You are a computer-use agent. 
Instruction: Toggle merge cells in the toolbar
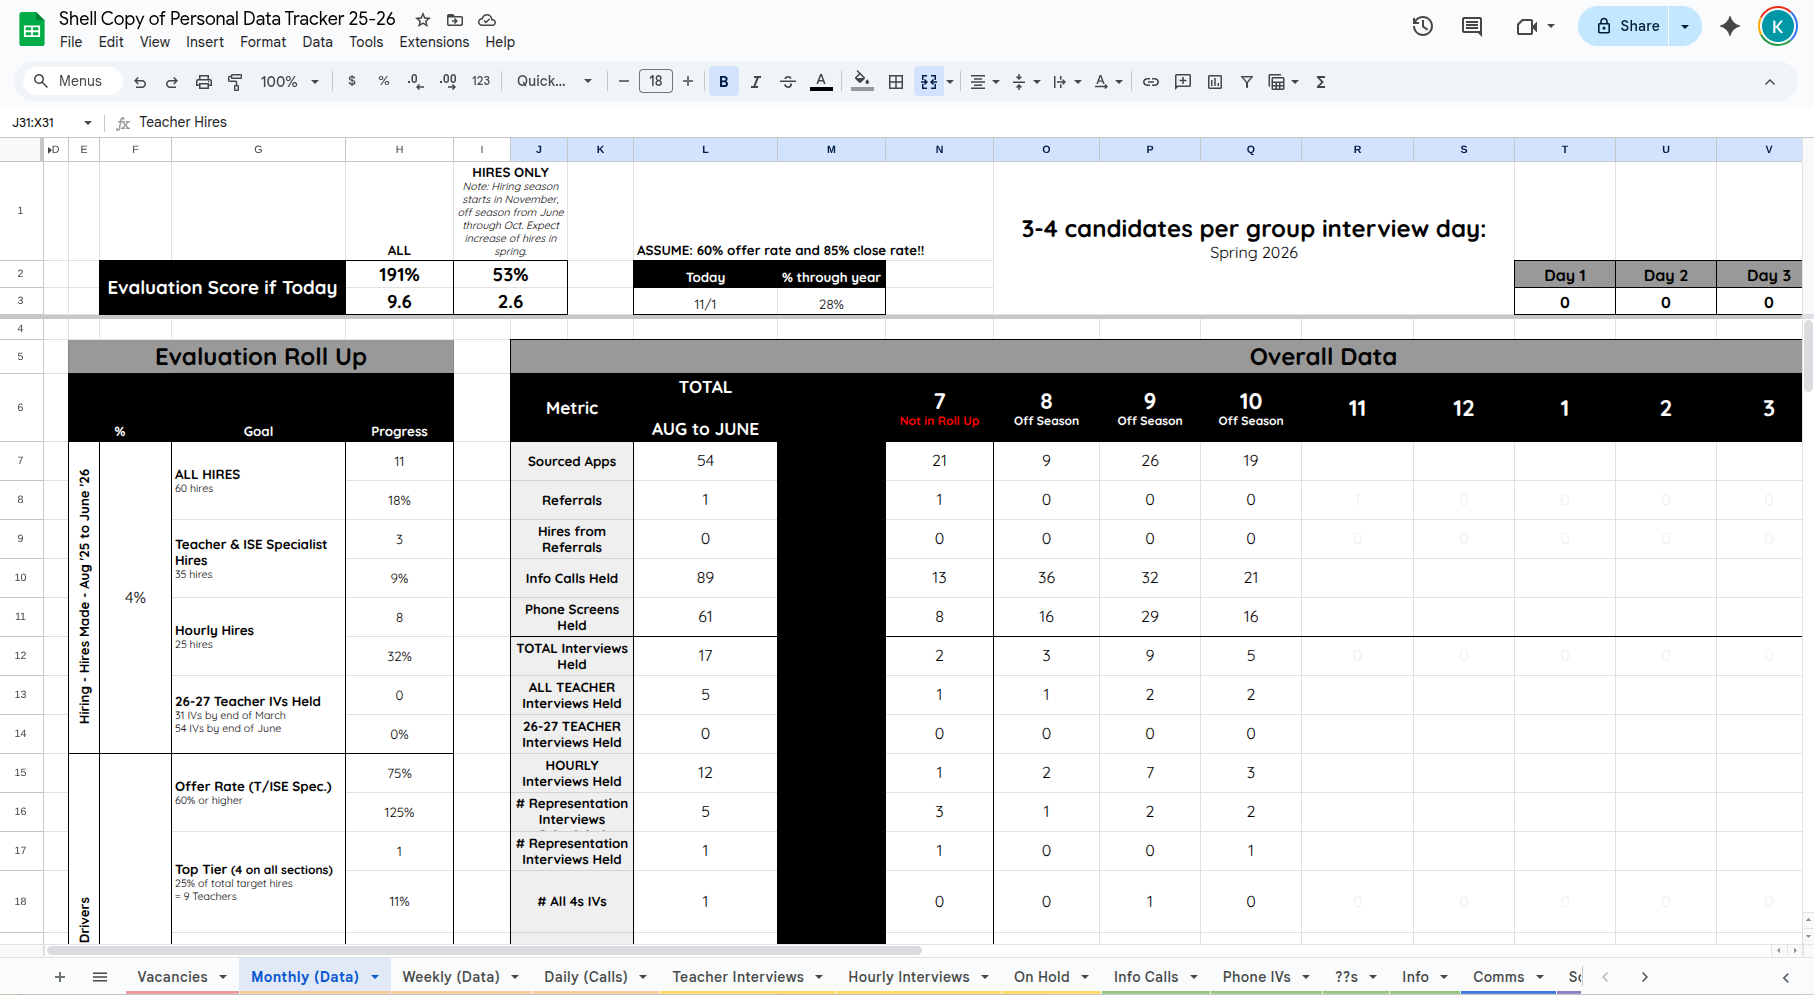pos(928,81)
